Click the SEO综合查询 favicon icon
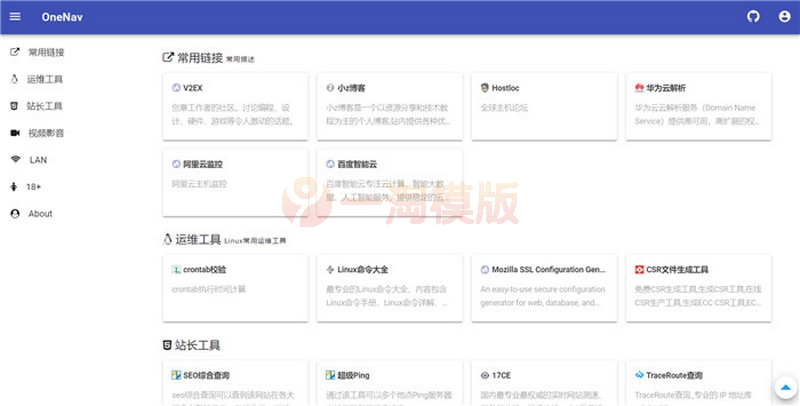Viewport: 800px width, 406px height. click(x=176, y=375)
